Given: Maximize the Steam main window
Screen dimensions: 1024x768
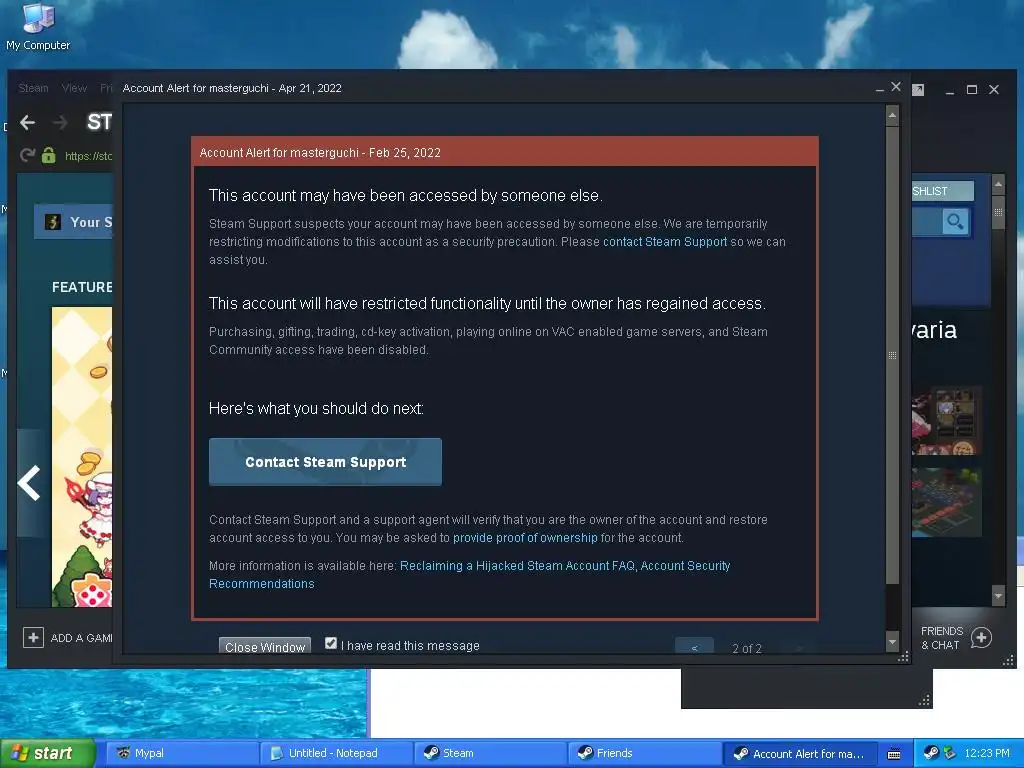Looking at the screenshot, I should coord(972,89).
